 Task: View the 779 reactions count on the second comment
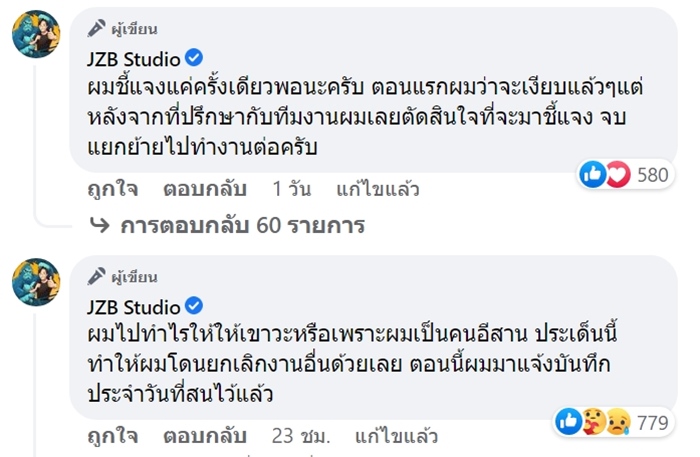pos(652,423)
